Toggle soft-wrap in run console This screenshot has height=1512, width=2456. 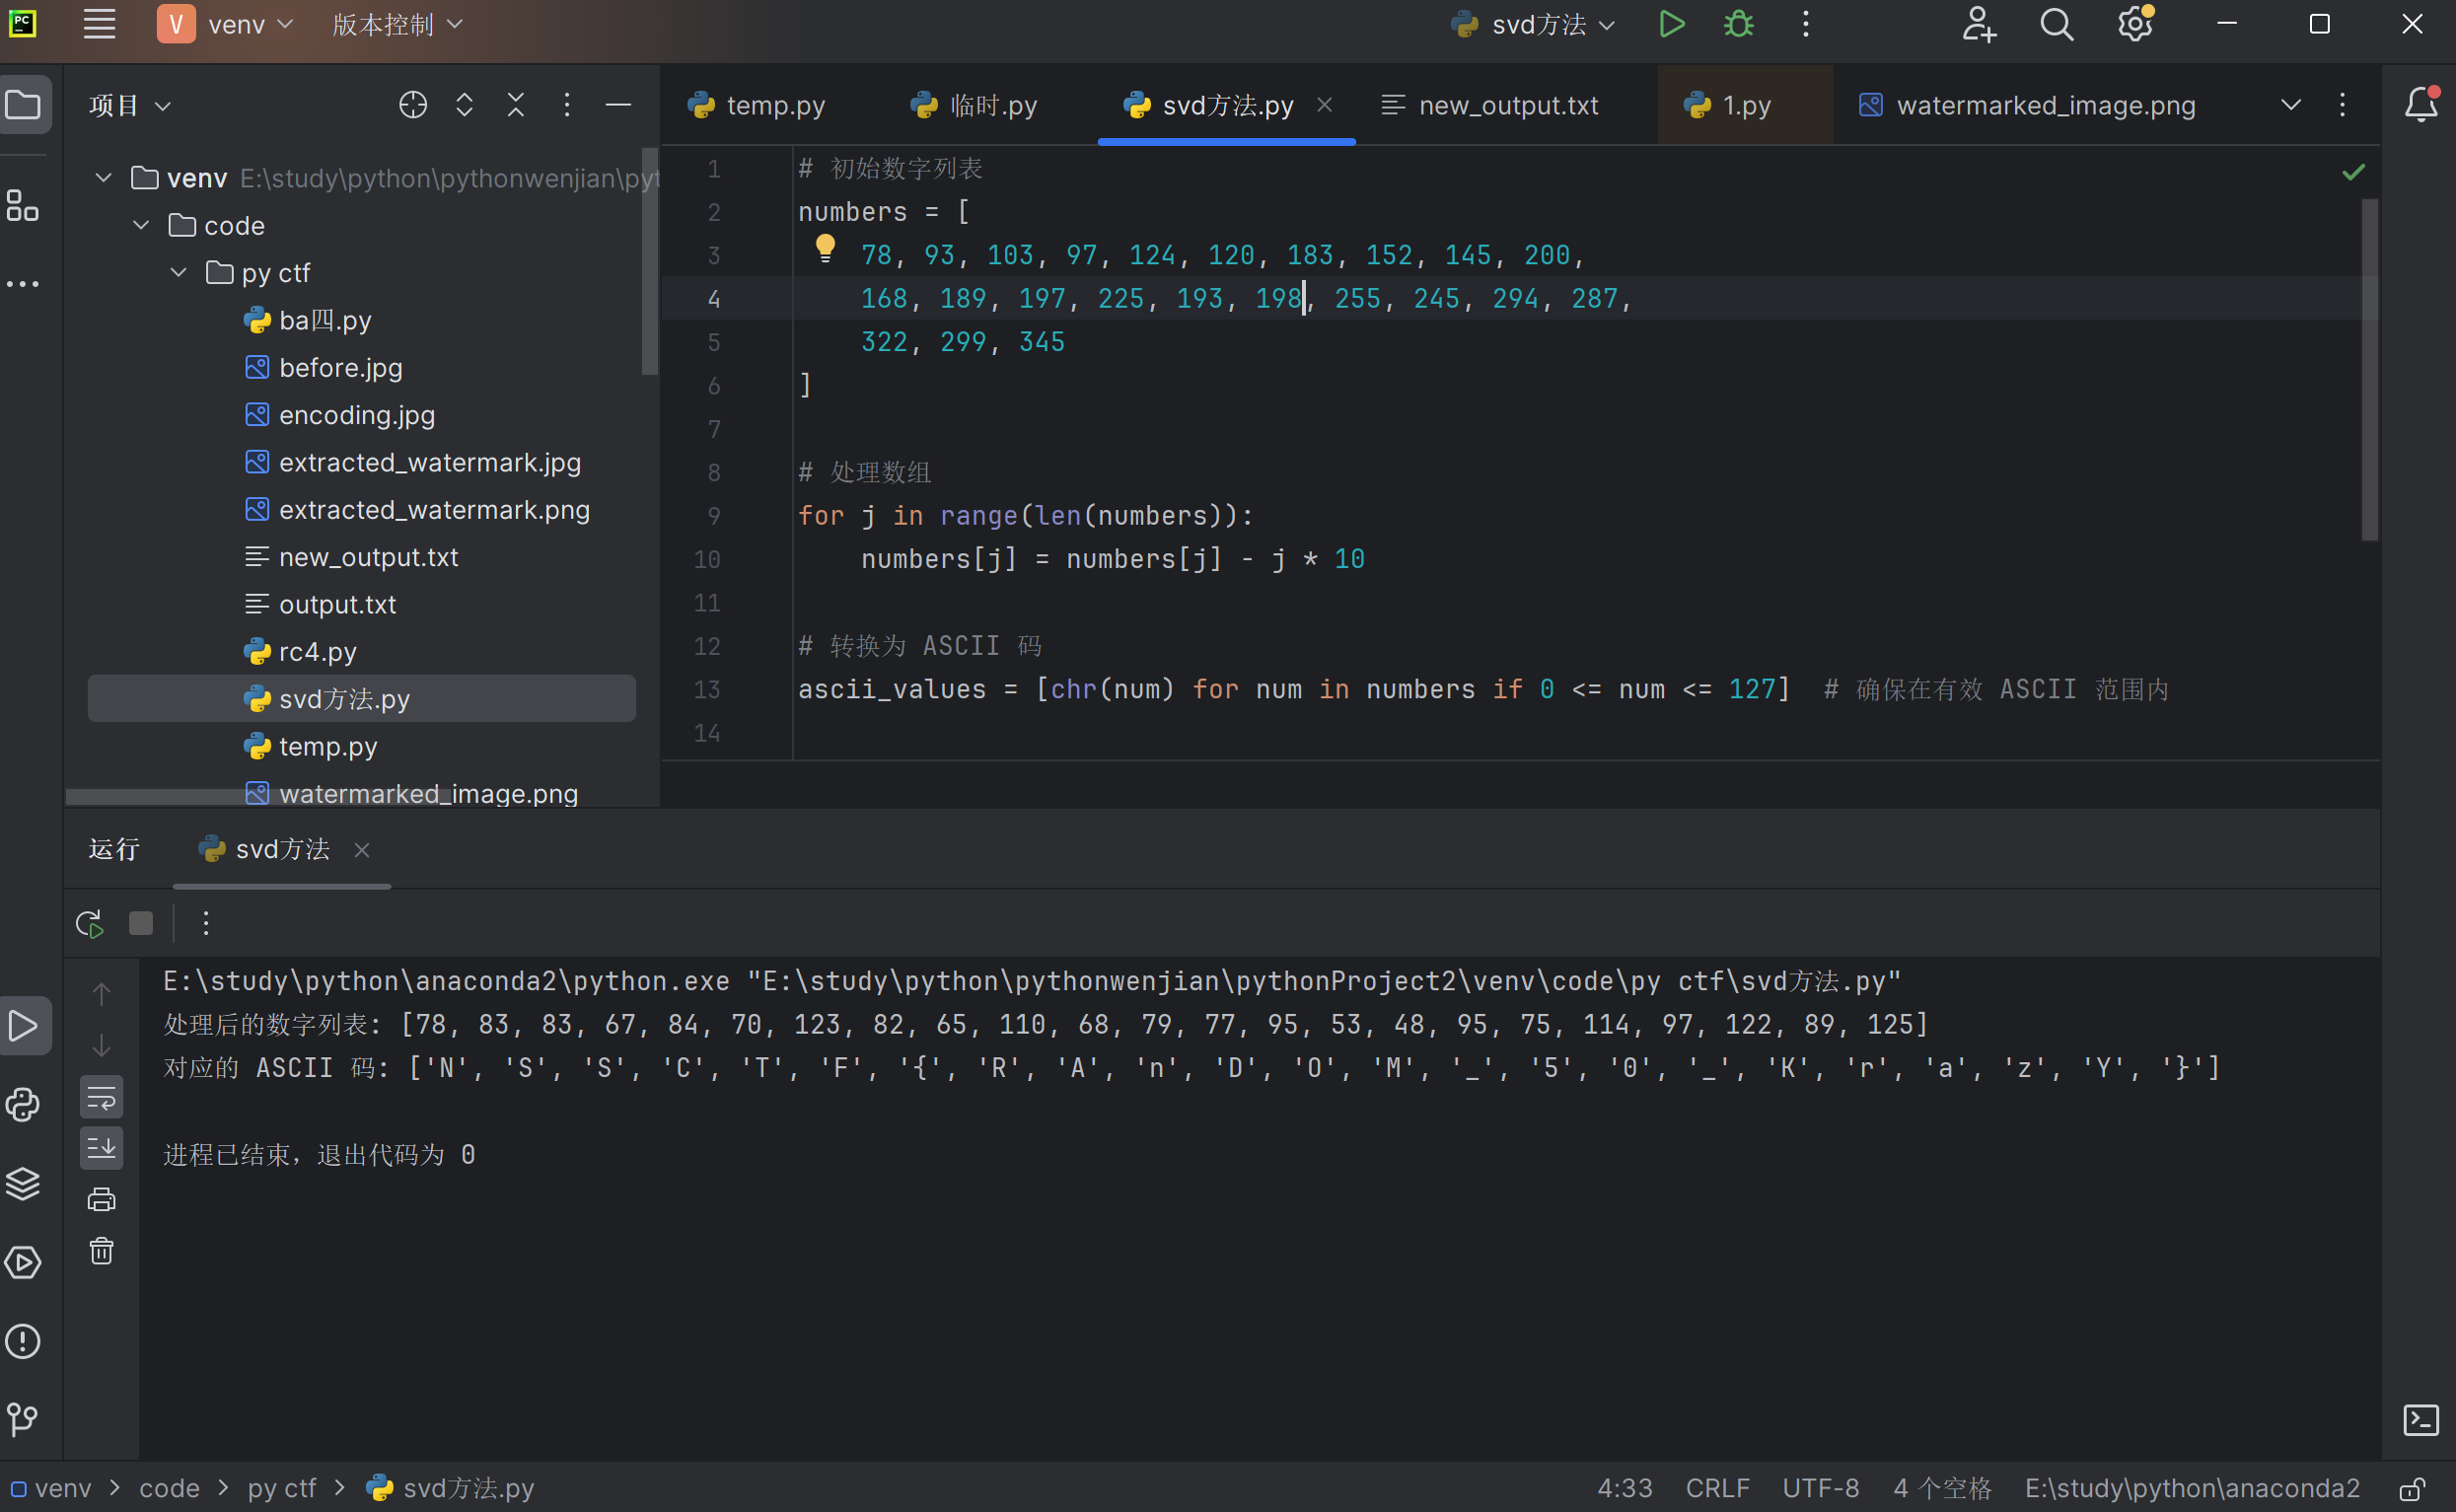click(x=101, y=1098)
